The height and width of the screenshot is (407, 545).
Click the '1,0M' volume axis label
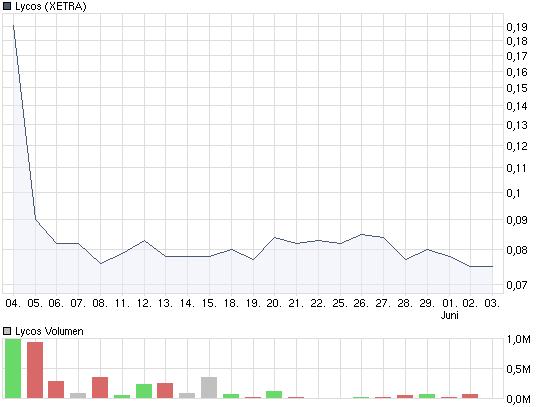point(518,339)
